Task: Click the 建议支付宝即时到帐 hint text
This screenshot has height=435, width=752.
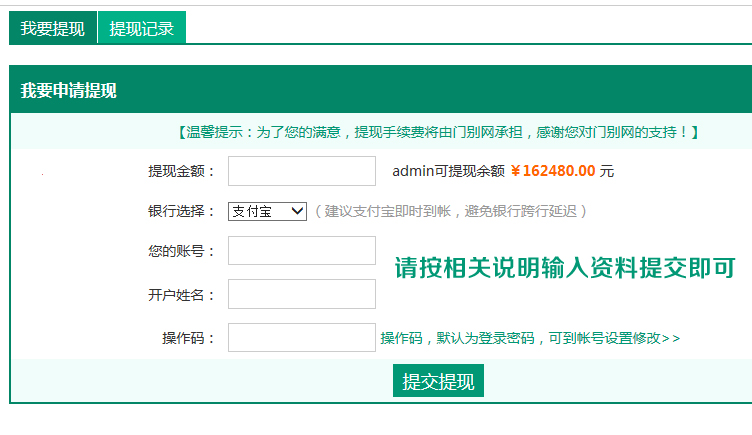Action: [x=450, y=211]
